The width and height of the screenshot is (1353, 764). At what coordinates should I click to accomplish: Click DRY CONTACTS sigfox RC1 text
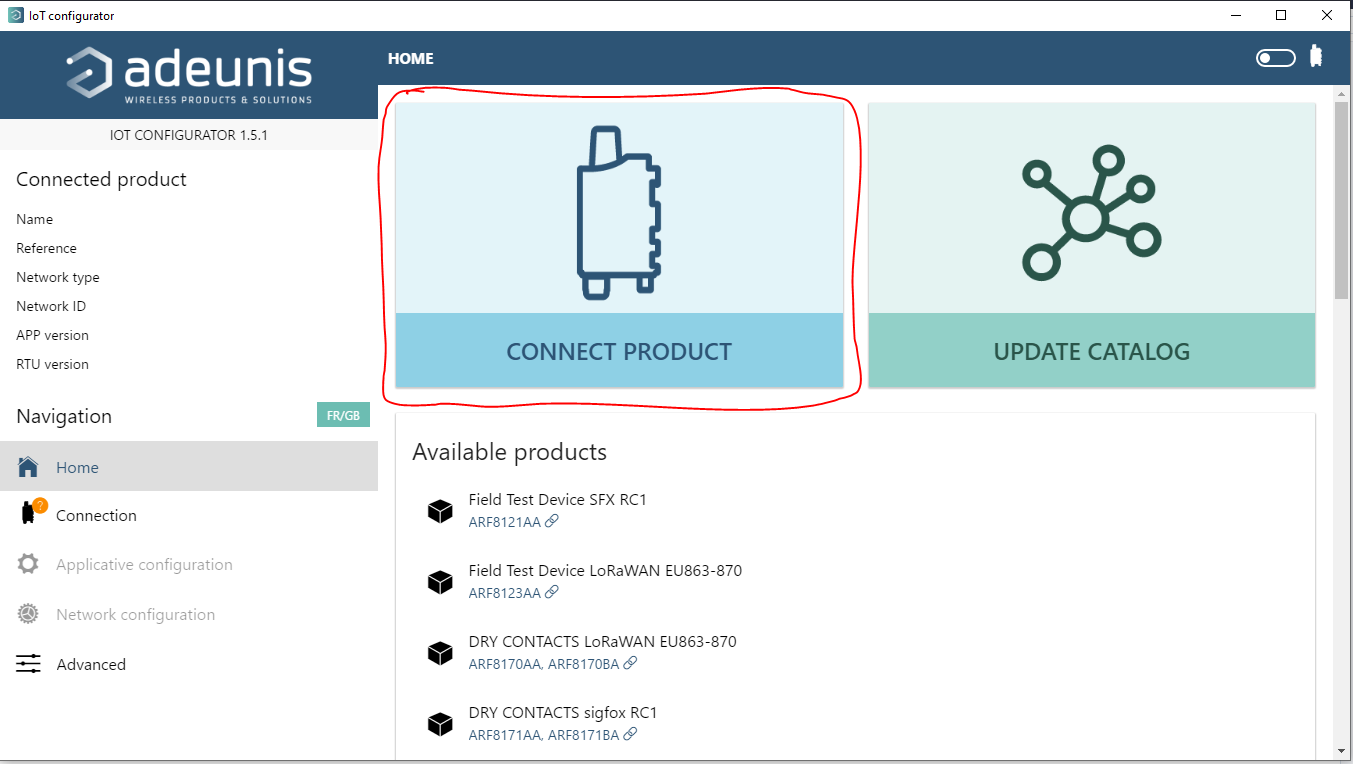(563, 712)
